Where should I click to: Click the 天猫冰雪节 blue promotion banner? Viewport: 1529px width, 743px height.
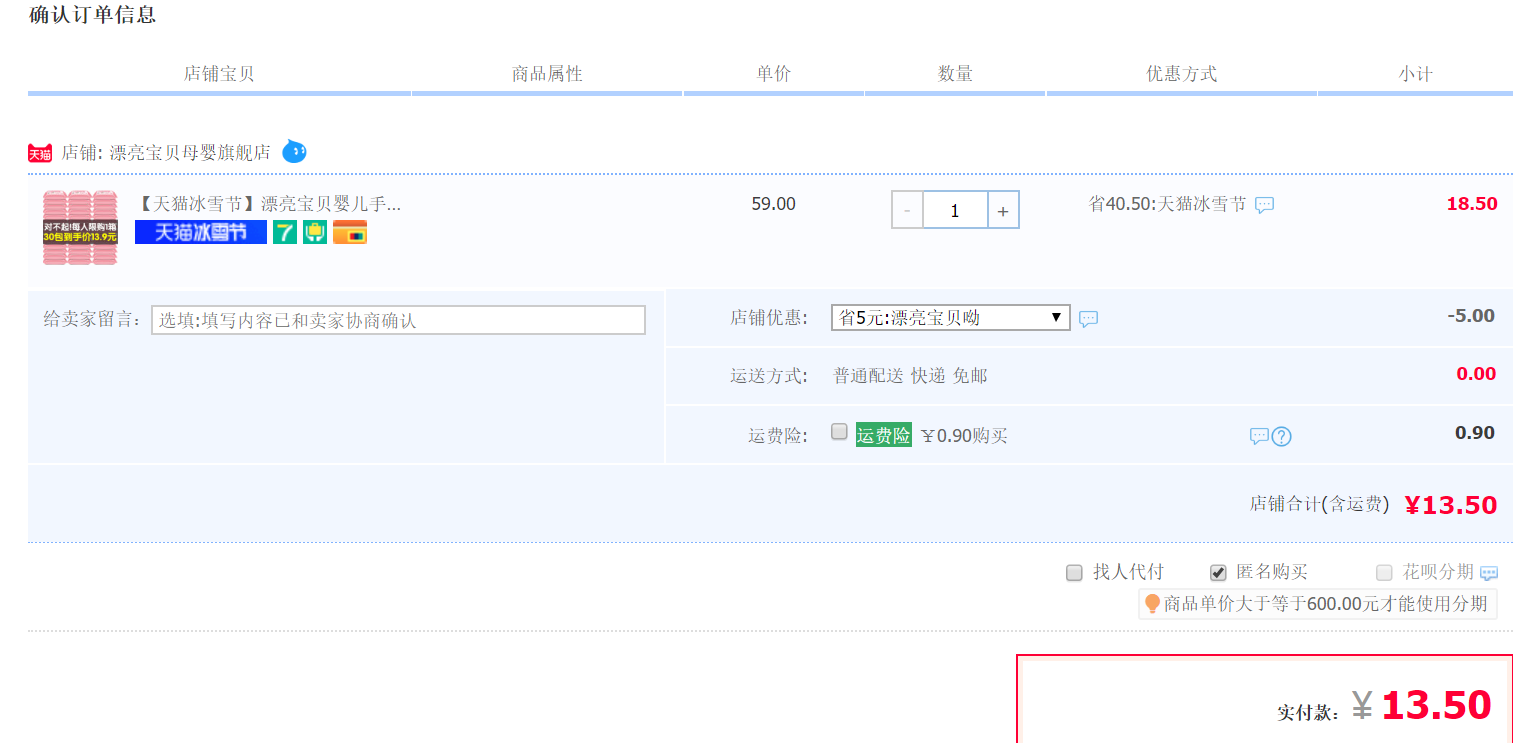tap(200, 232)
